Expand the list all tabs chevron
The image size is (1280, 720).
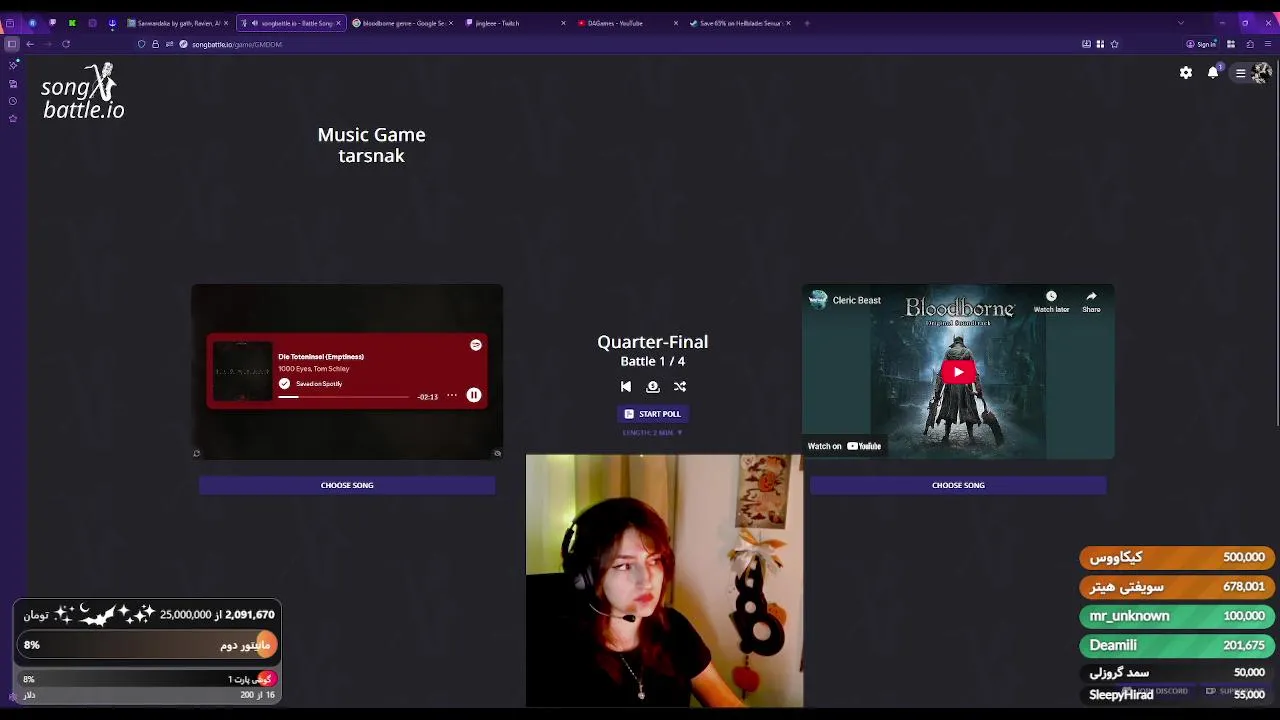pos(1181,23)
